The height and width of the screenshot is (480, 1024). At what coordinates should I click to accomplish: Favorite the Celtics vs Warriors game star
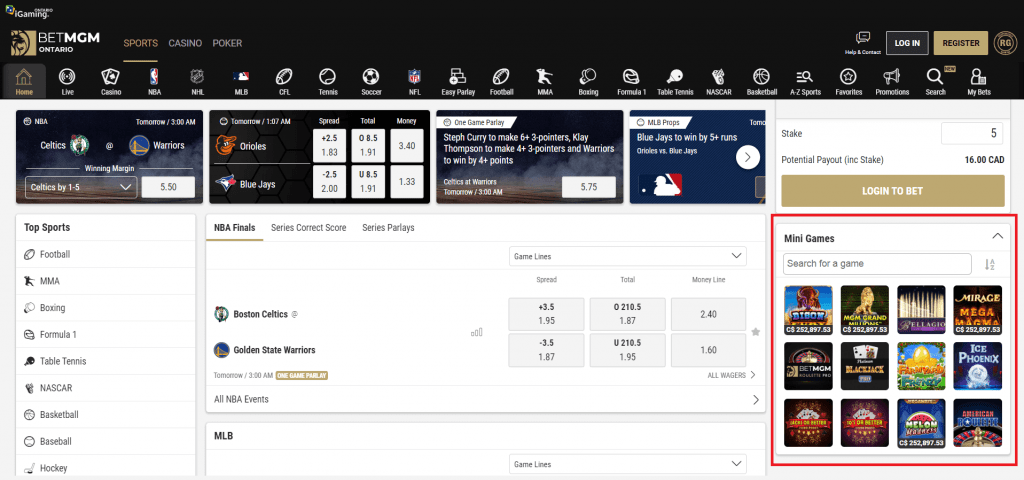[x=756, y=332]
